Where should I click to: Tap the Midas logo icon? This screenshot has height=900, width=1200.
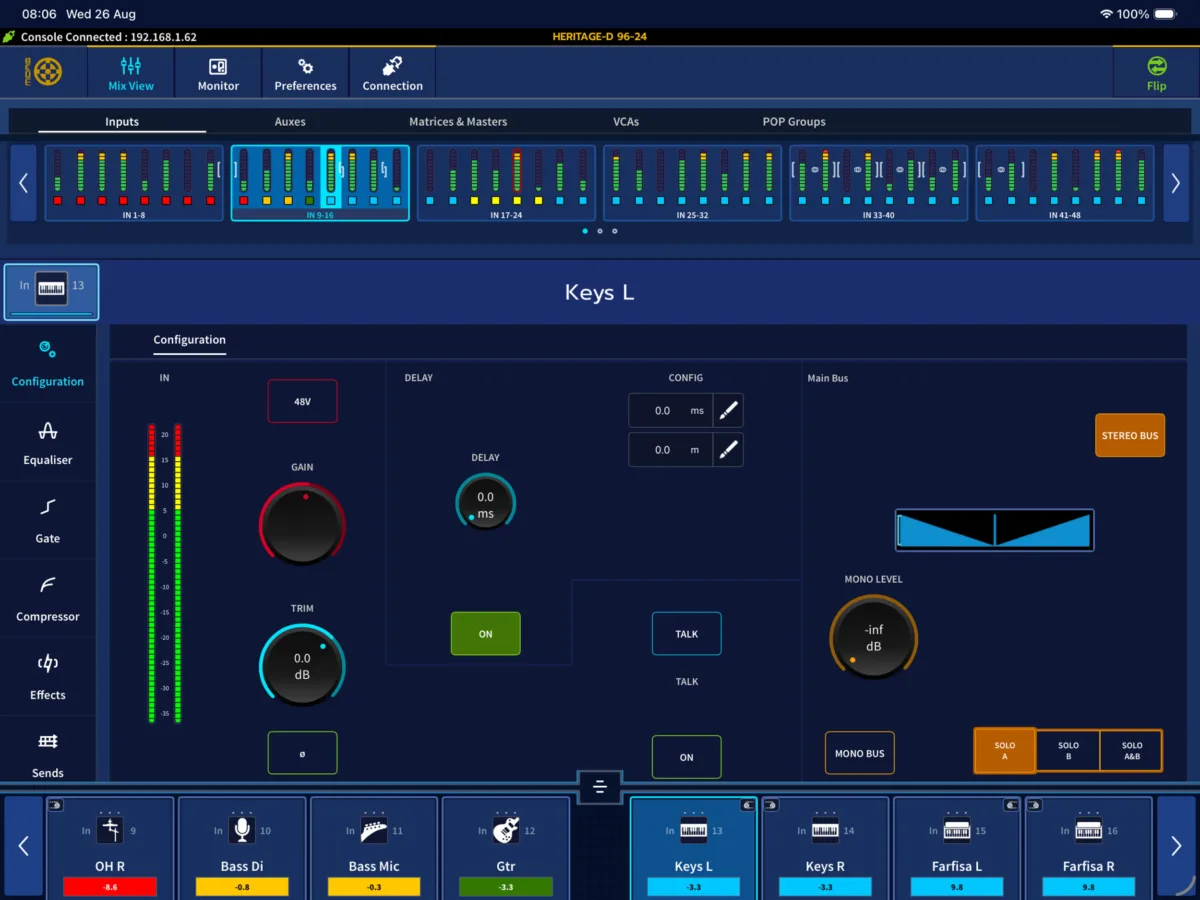click(x=43, y=72)
